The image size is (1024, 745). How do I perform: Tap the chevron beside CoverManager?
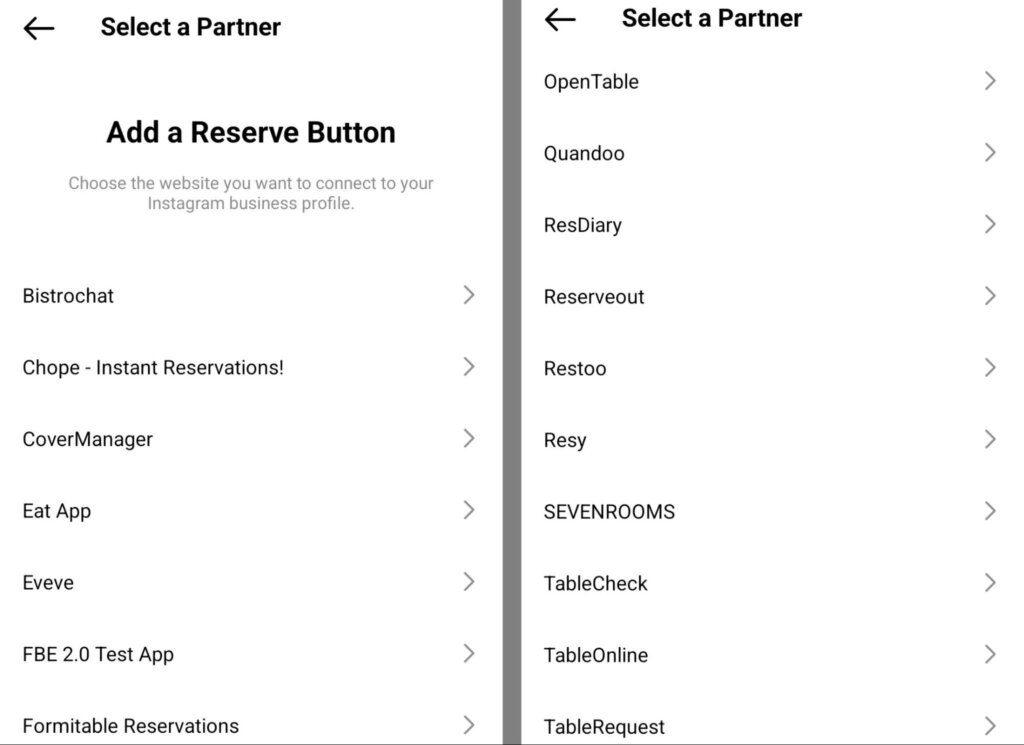[468, 438]
